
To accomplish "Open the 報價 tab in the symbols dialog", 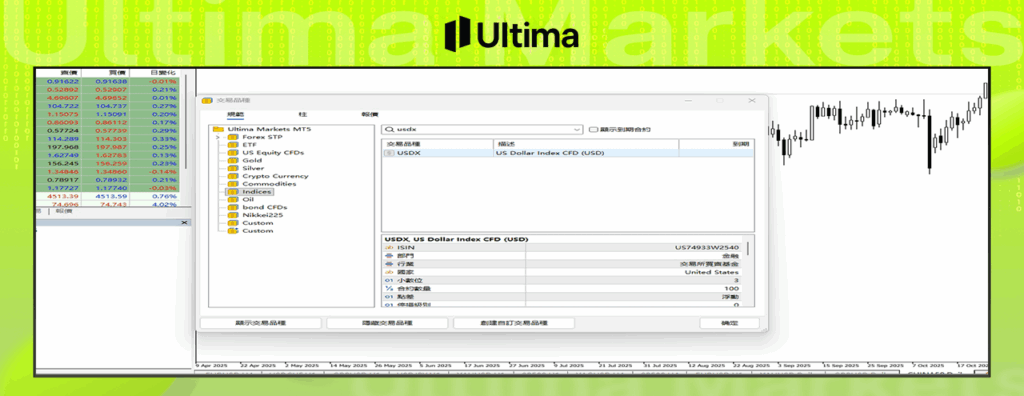I will (370, 114).
